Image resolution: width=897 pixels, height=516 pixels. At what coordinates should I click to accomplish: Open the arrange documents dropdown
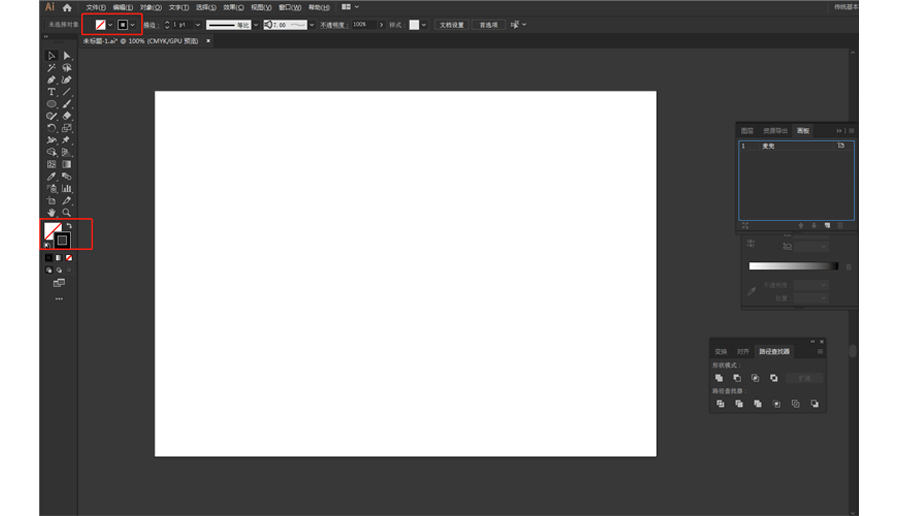pos(350,7)
